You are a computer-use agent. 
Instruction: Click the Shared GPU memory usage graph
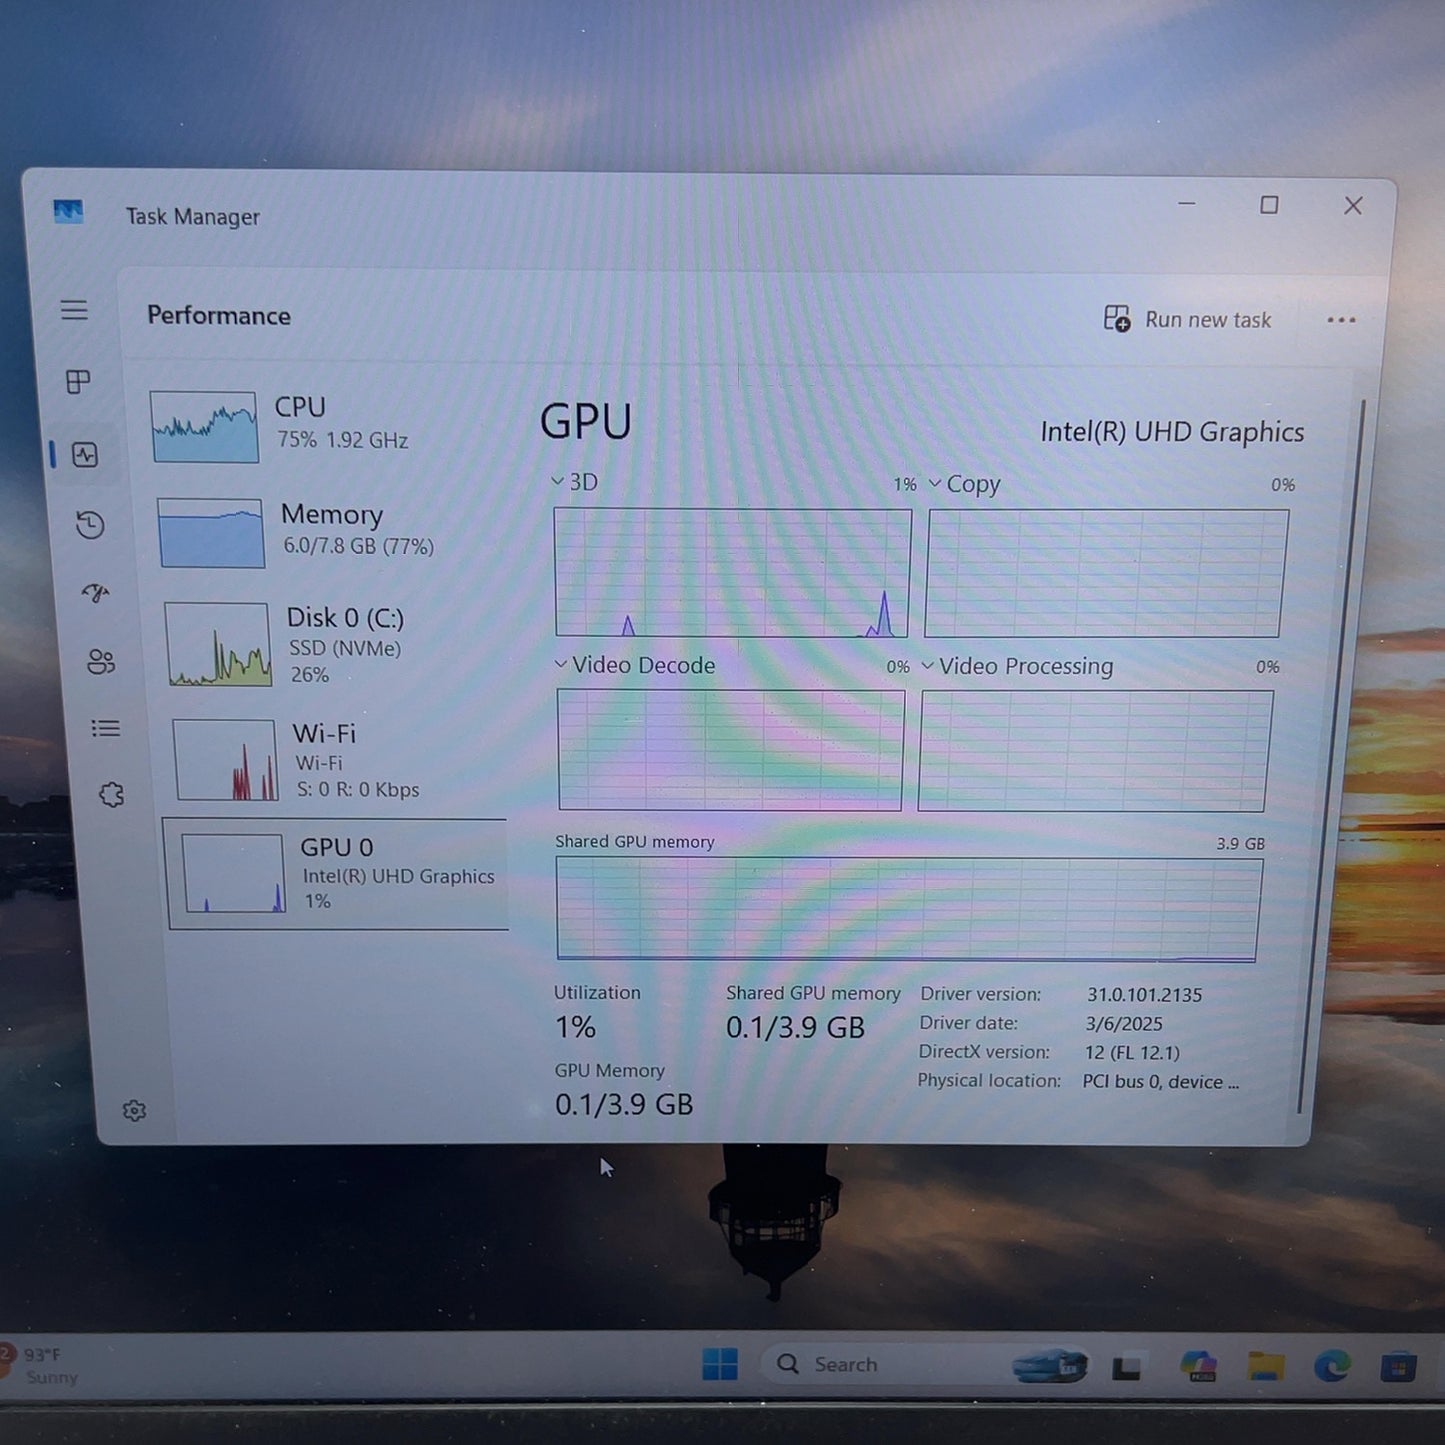(909, 910)
